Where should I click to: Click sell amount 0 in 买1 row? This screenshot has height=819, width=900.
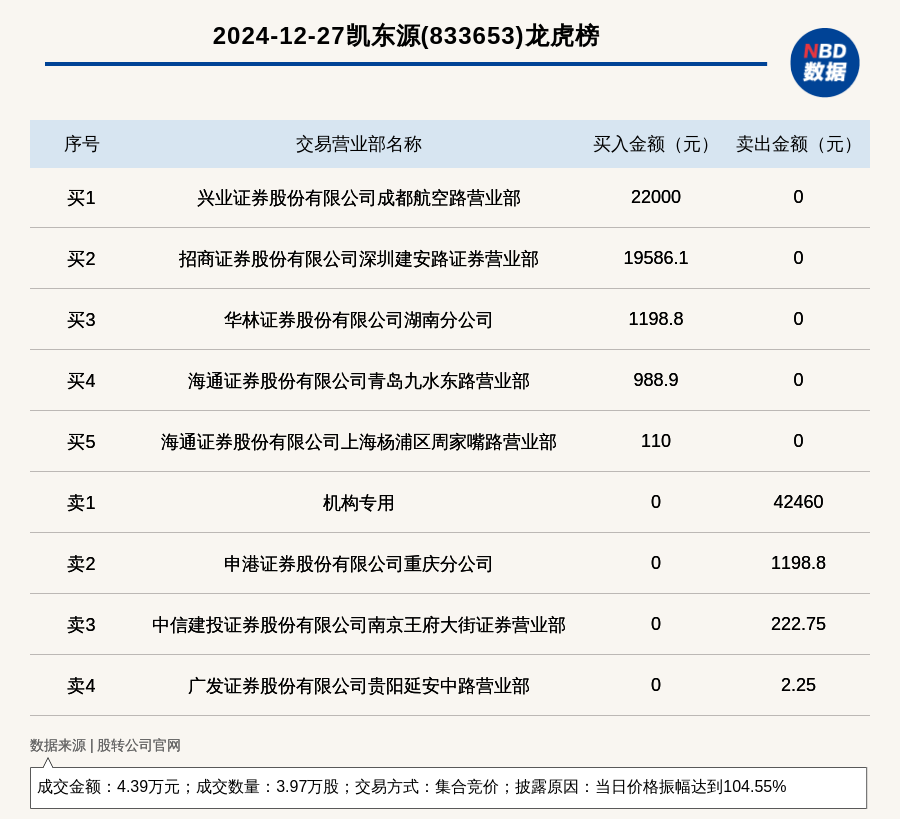[x=798, y=197]
